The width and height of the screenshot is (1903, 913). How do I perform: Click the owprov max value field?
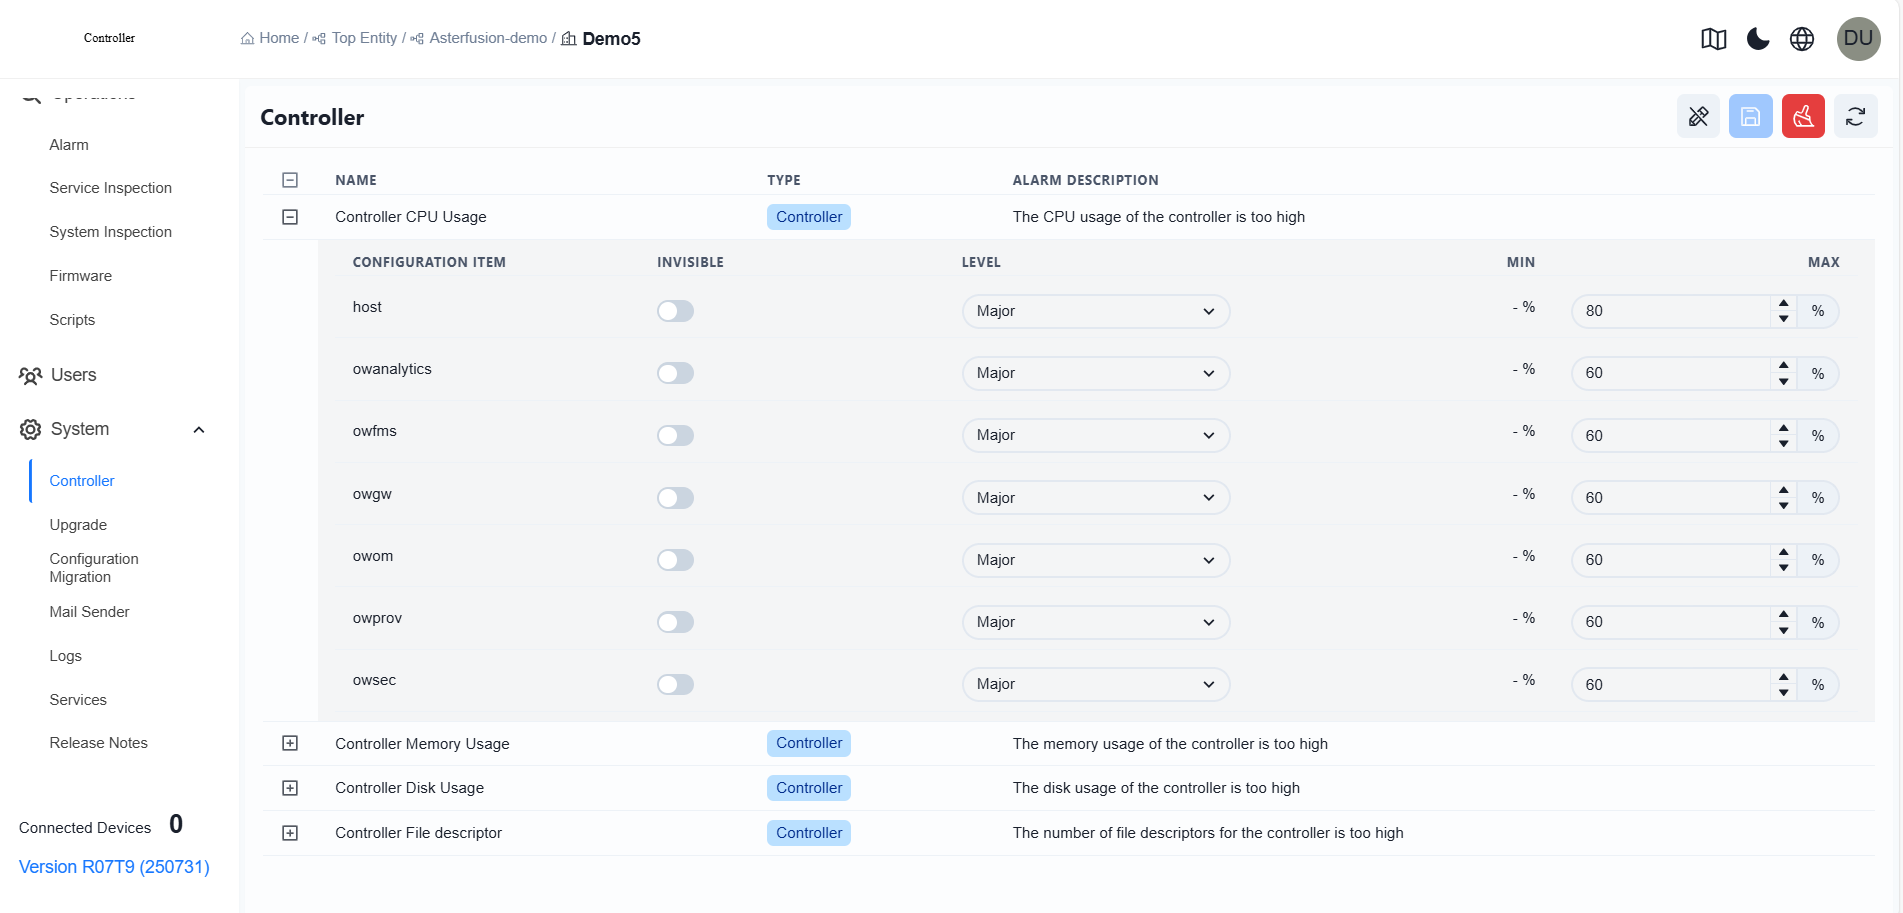coord(1671,622)
